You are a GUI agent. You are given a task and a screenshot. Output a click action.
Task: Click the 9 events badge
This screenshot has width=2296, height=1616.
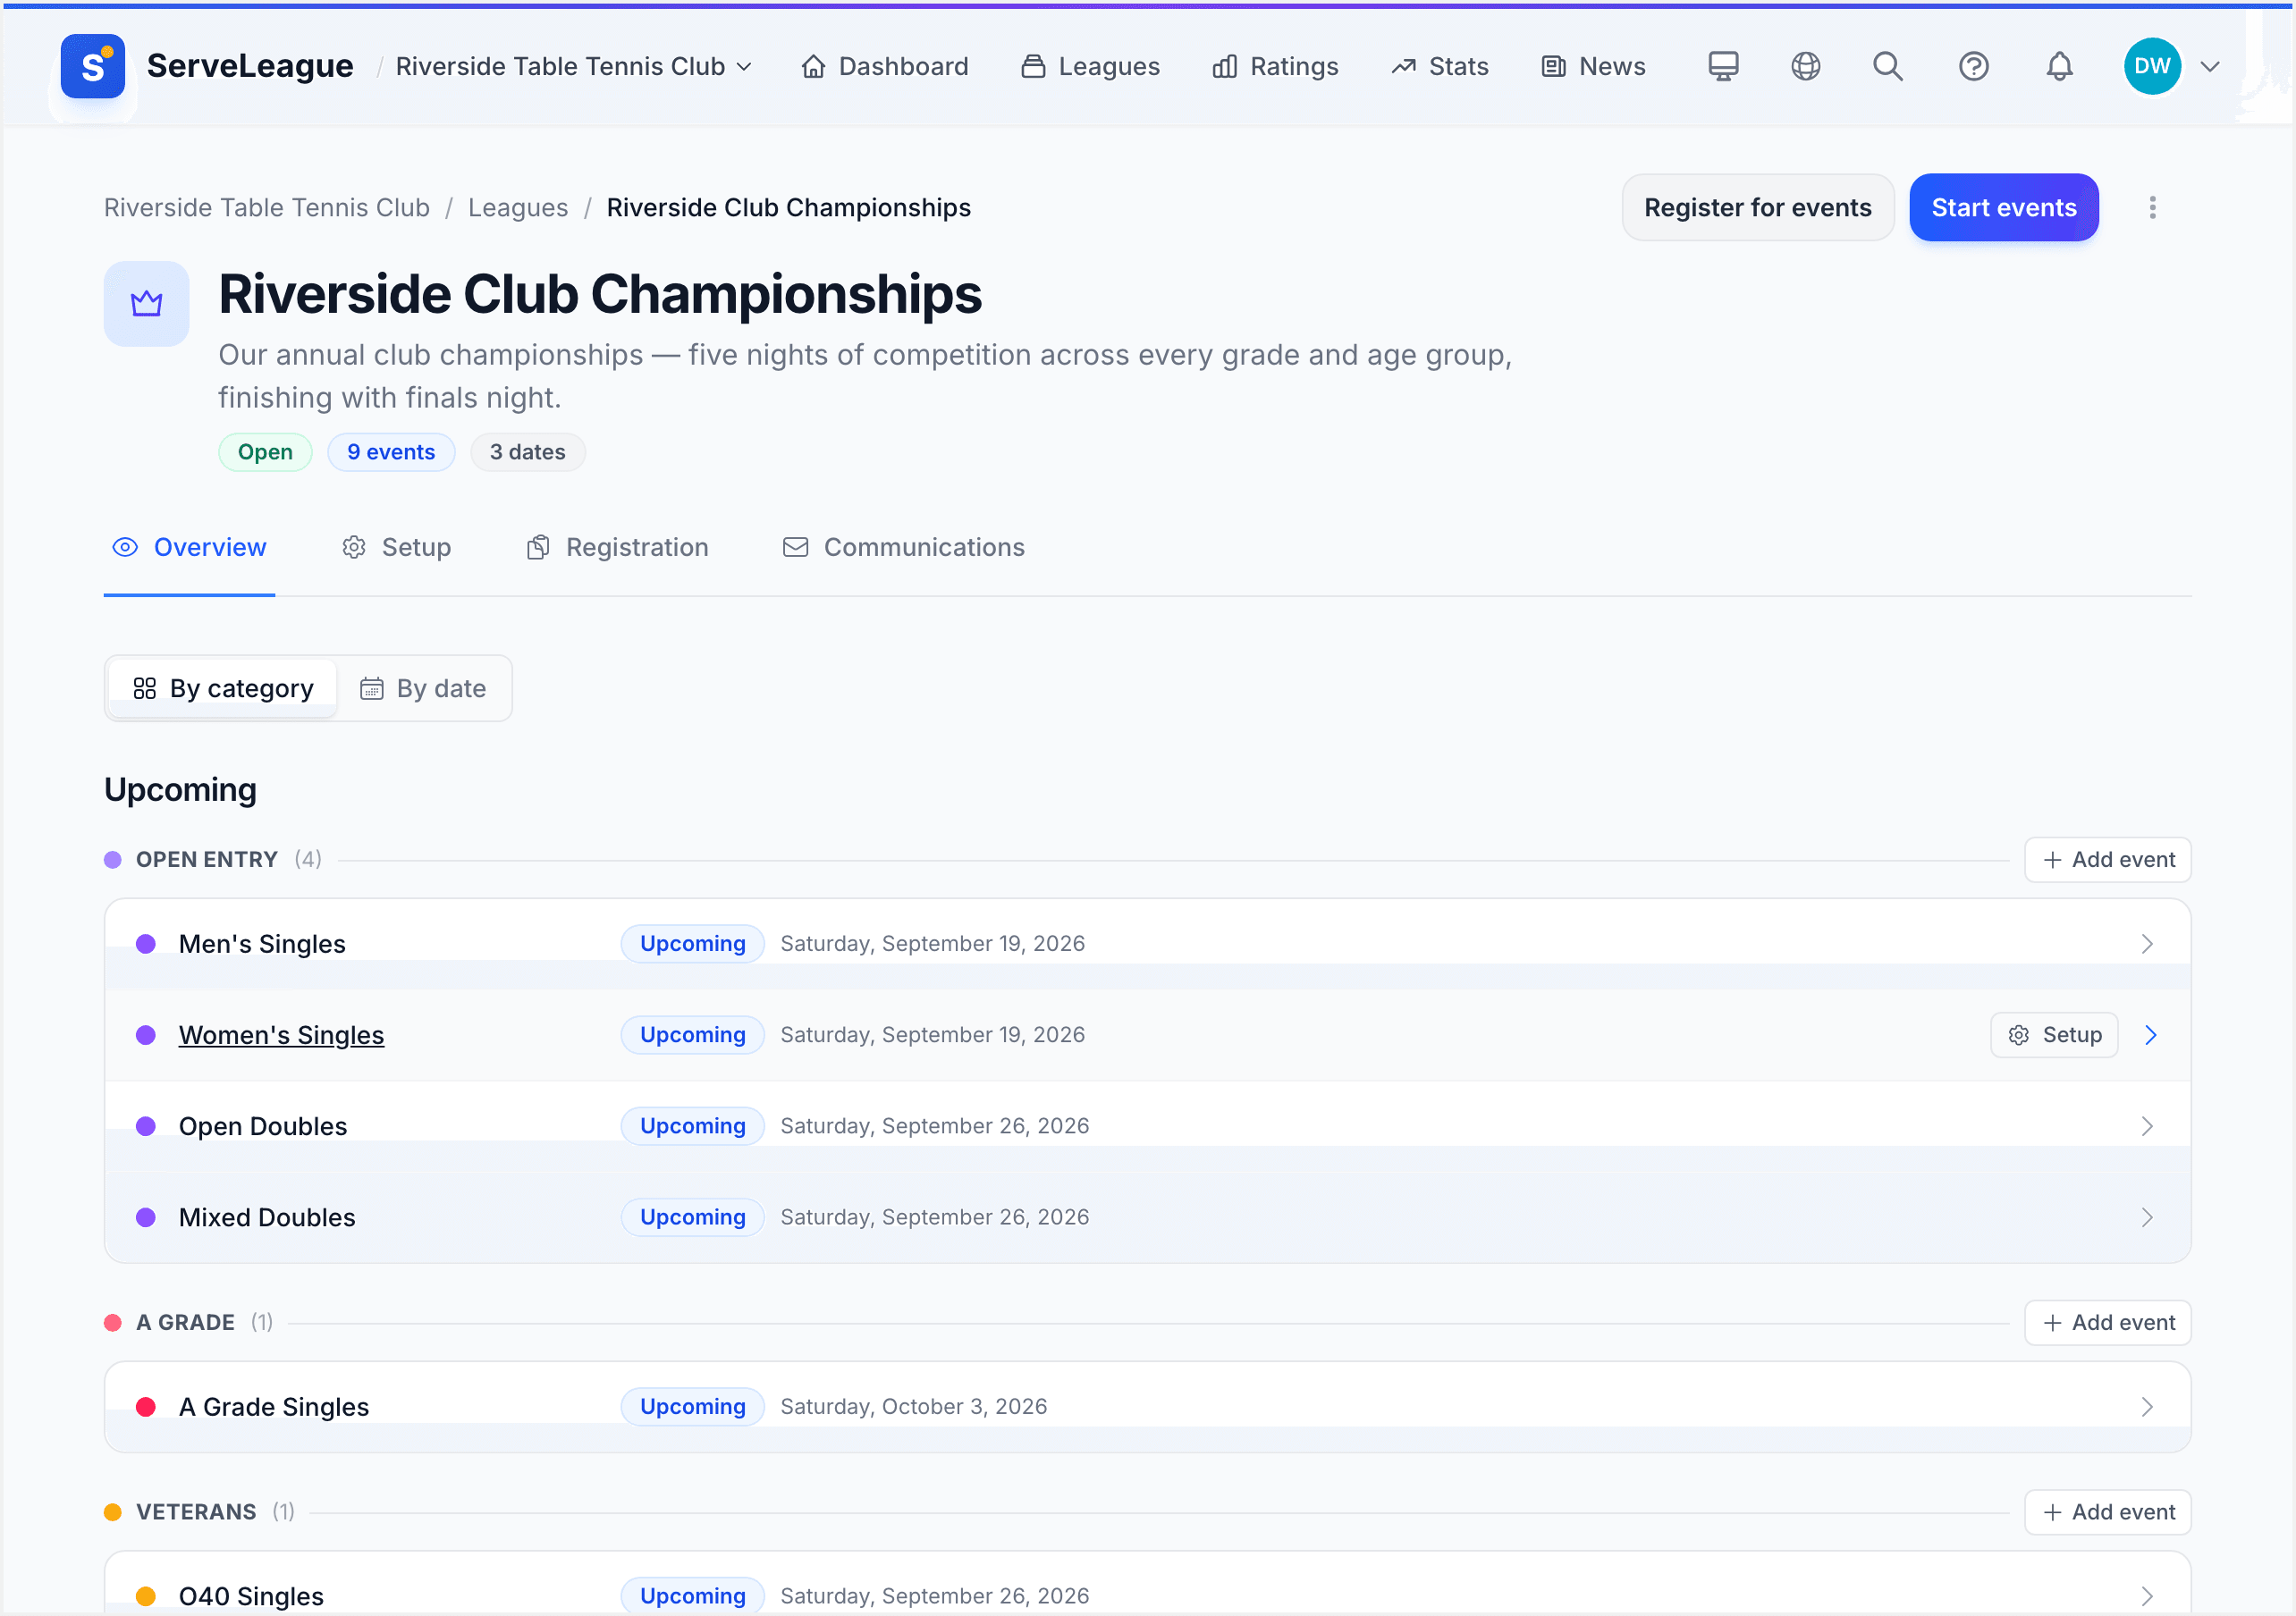point(391,452)
